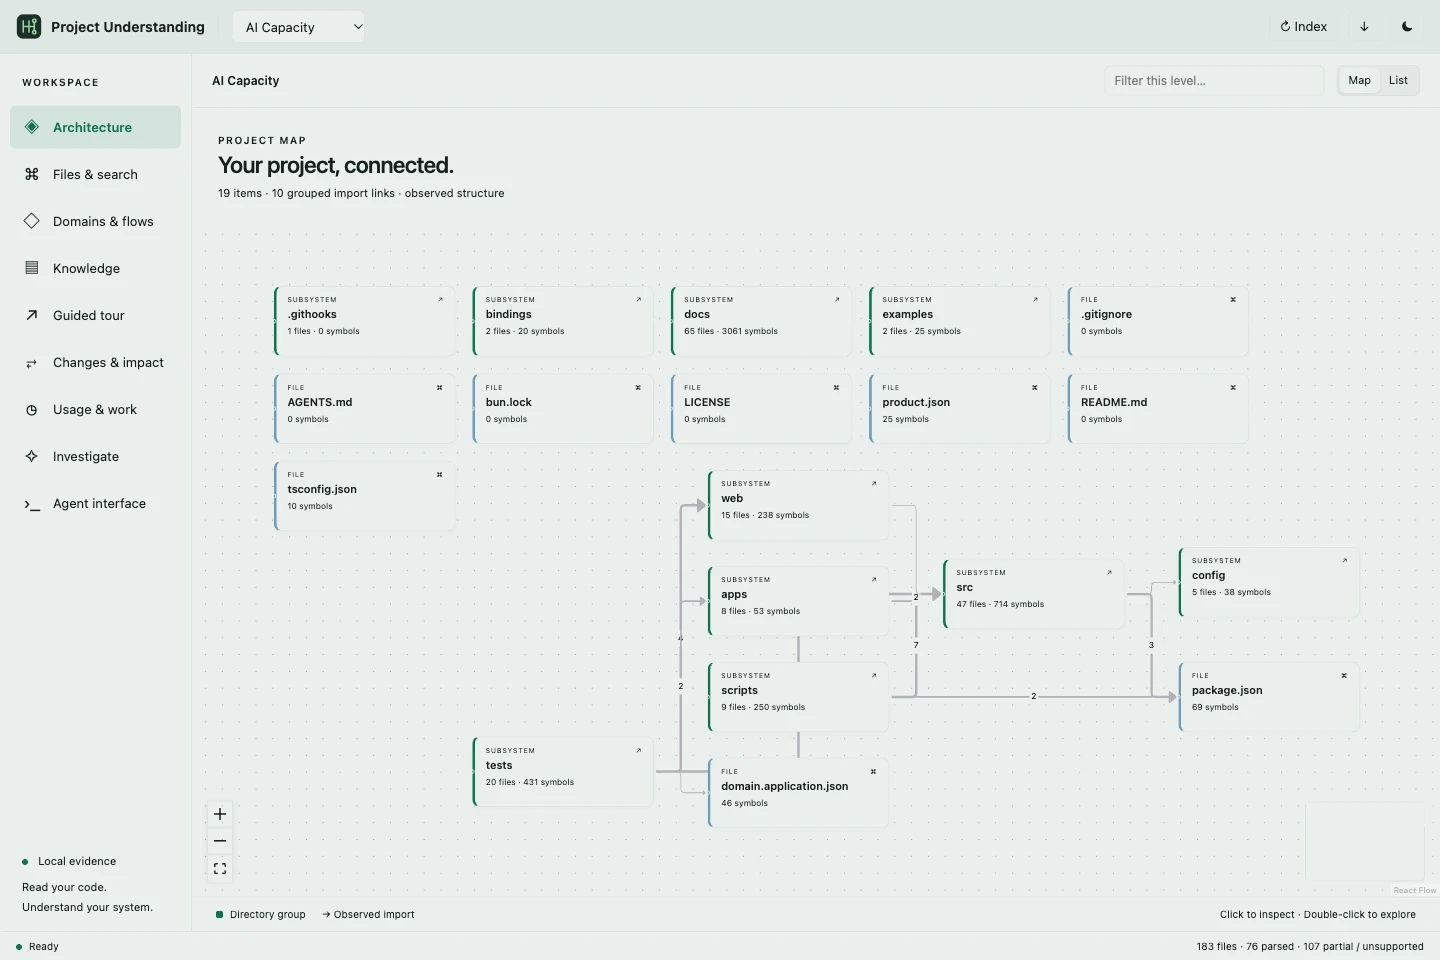The image size is (1440, 960).
Task: Open Architecture in the workspace sidebar
Action: 96,127
